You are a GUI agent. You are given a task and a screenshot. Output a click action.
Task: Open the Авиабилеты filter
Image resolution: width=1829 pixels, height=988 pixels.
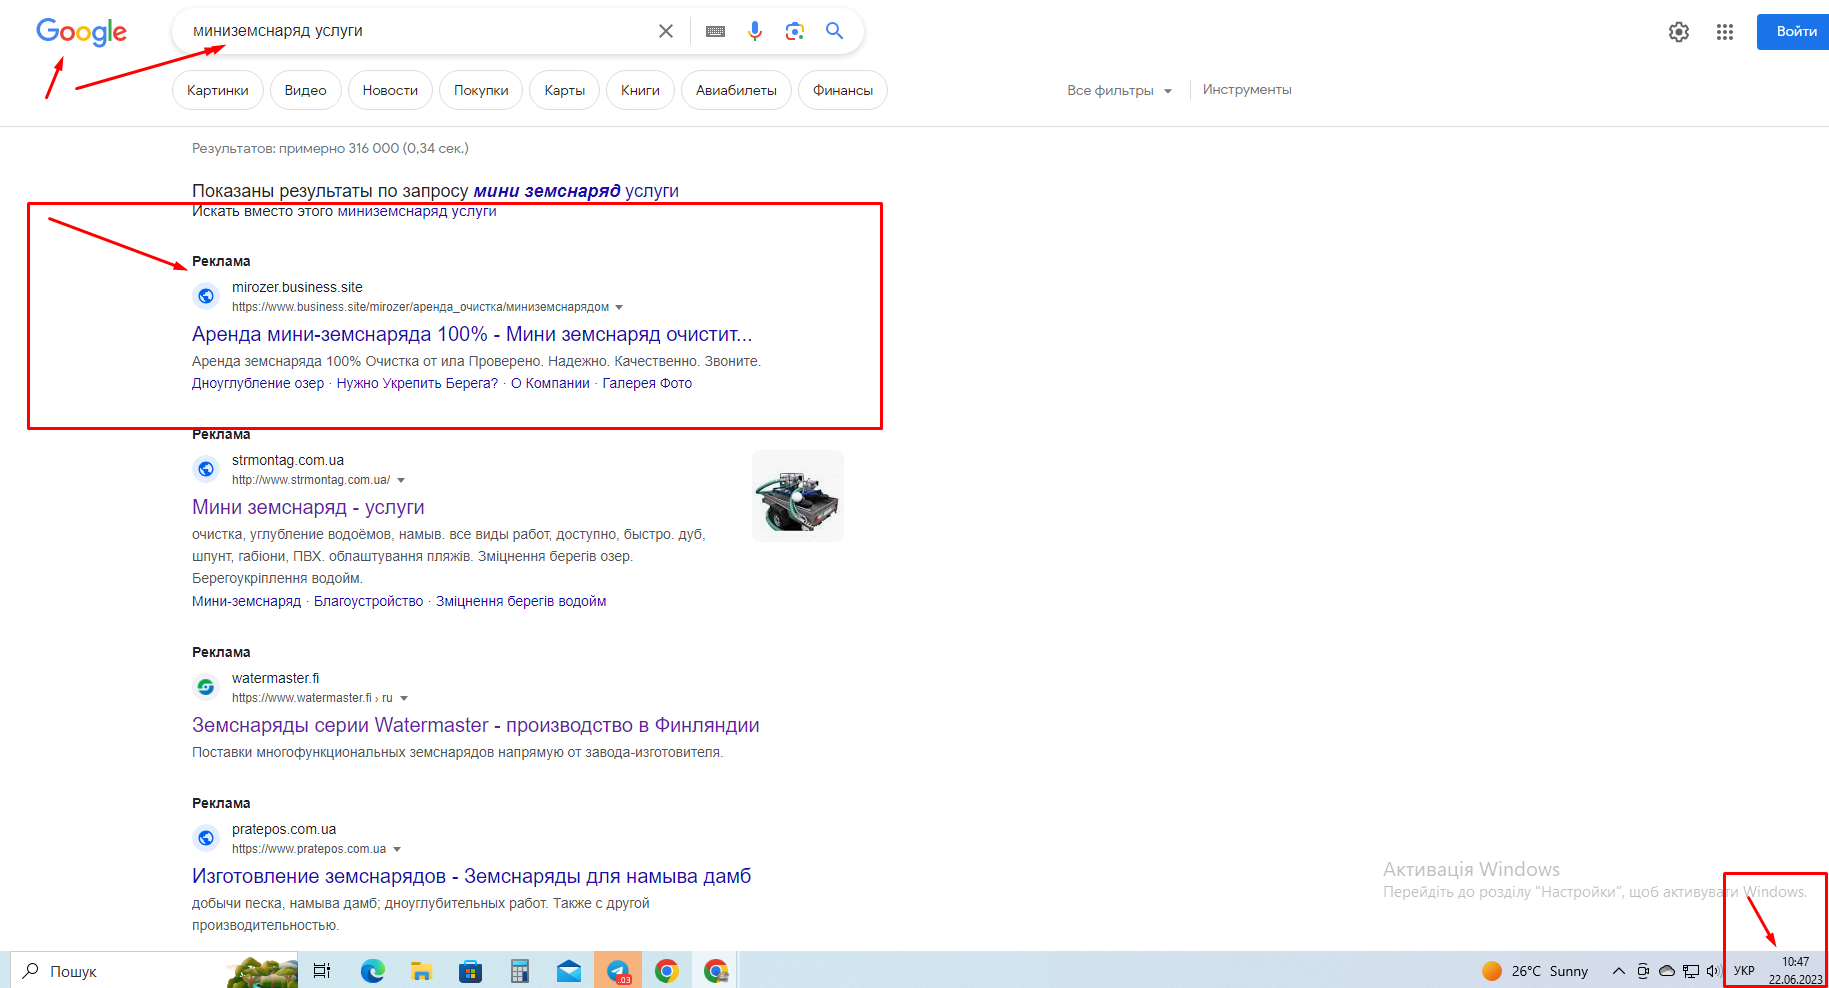coord(736,90)
